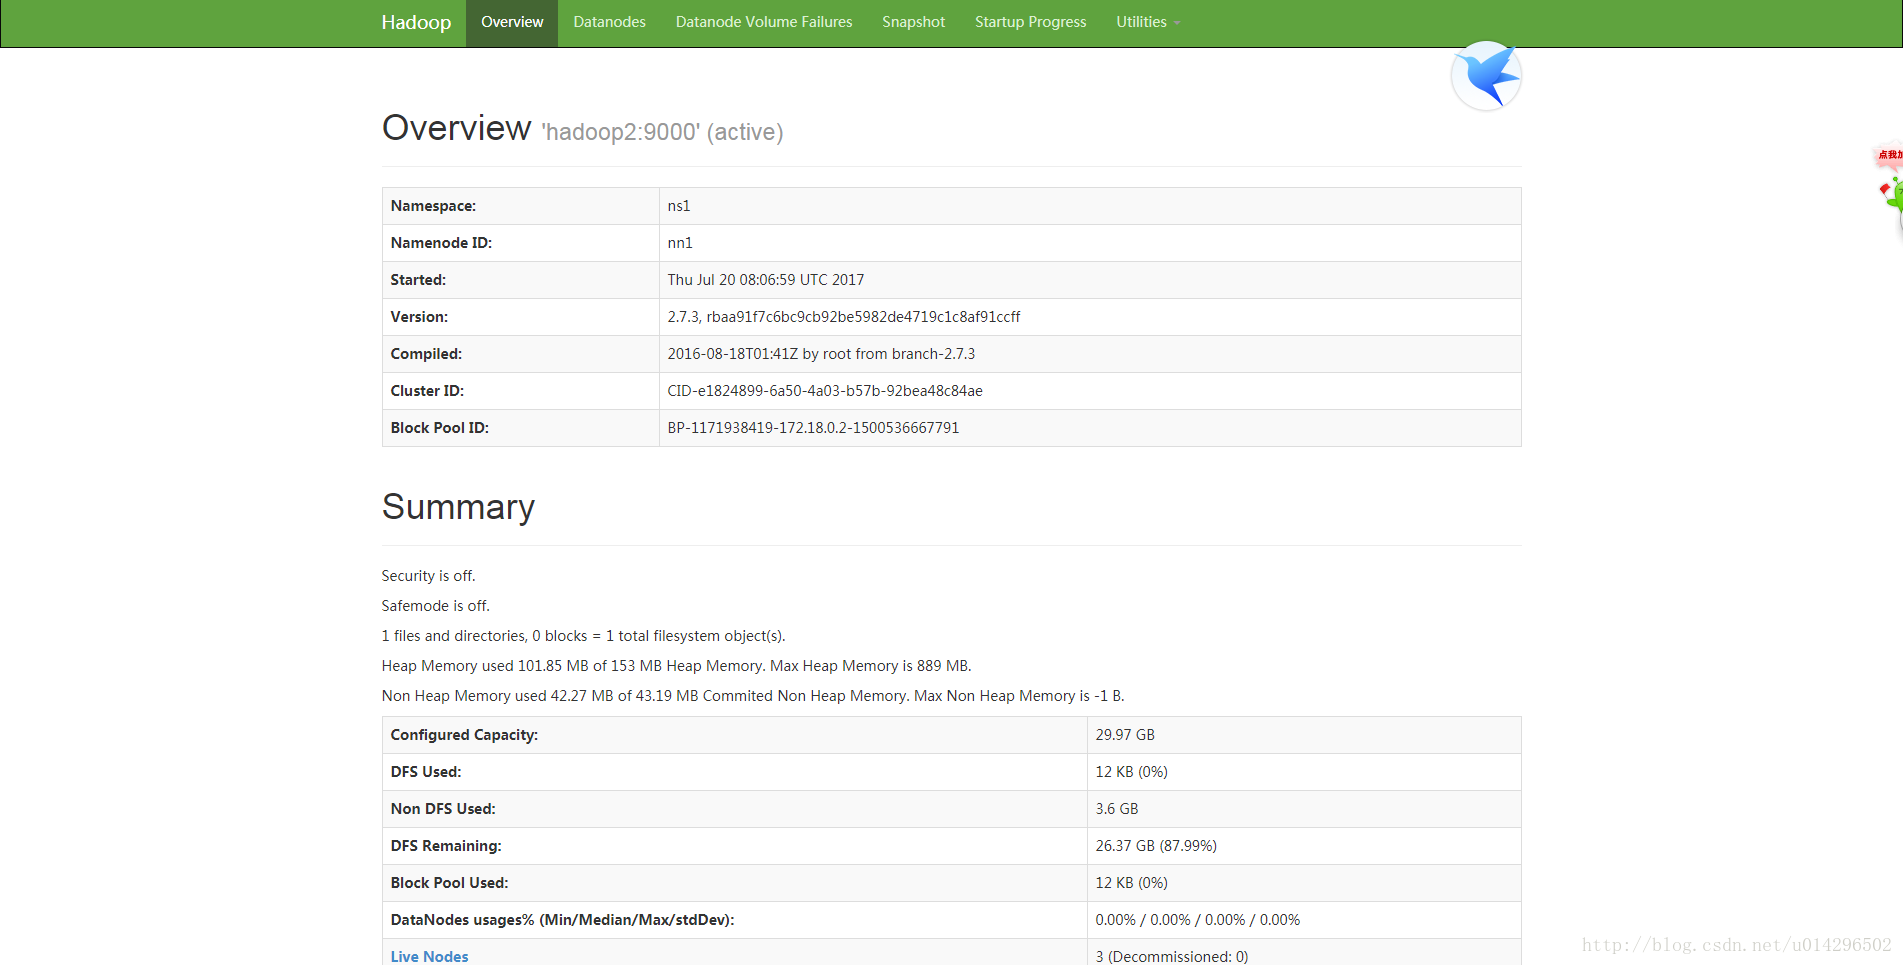This screenshot has width=1903, height=965.
Task: Switch to the Datanodes tab
Action: tap(609, 22)
